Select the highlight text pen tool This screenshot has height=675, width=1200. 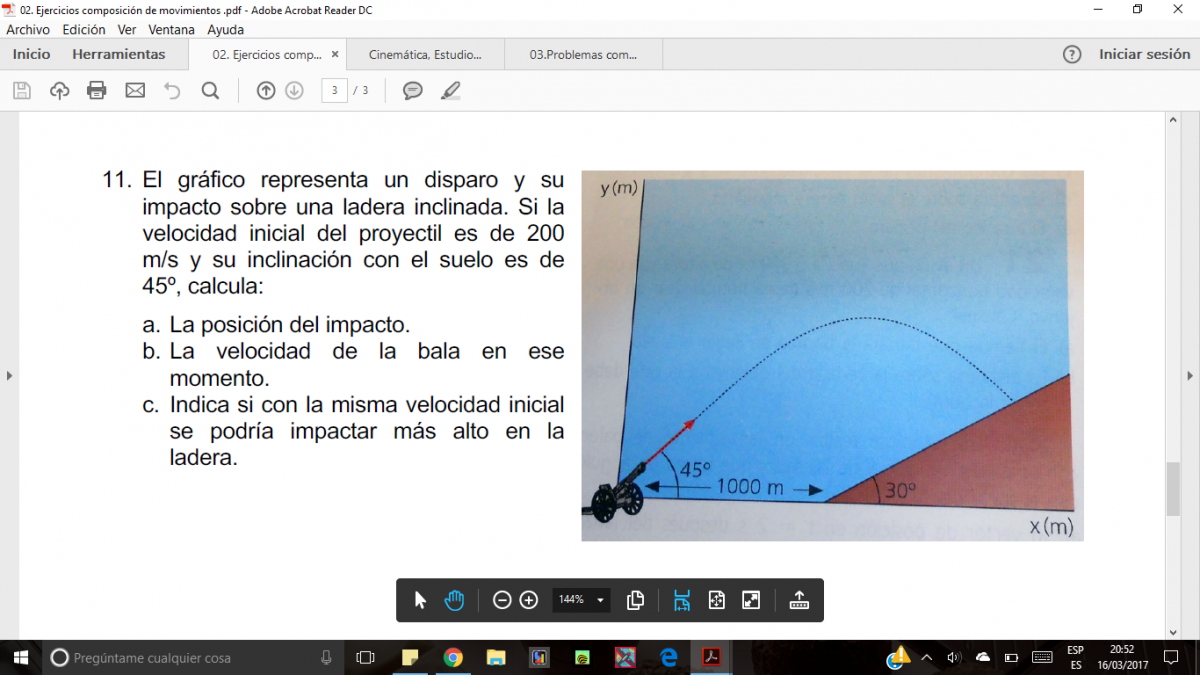click(x=451, y=91)
